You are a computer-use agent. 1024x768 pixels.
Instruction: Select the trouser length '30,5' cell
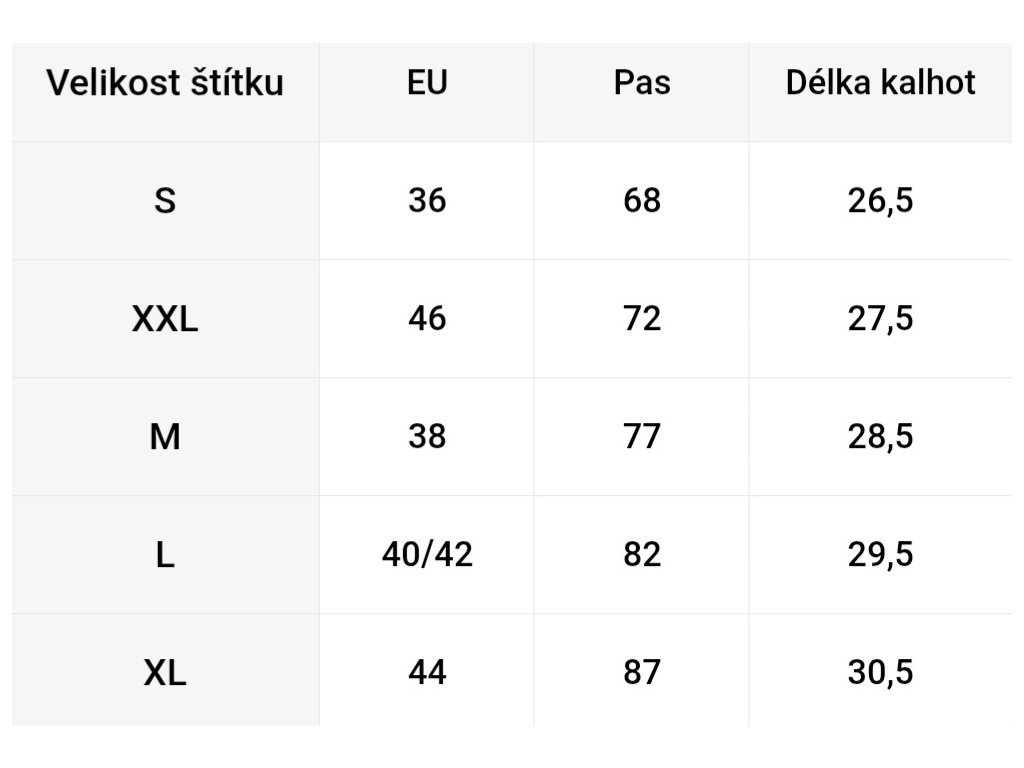(880, 673)
